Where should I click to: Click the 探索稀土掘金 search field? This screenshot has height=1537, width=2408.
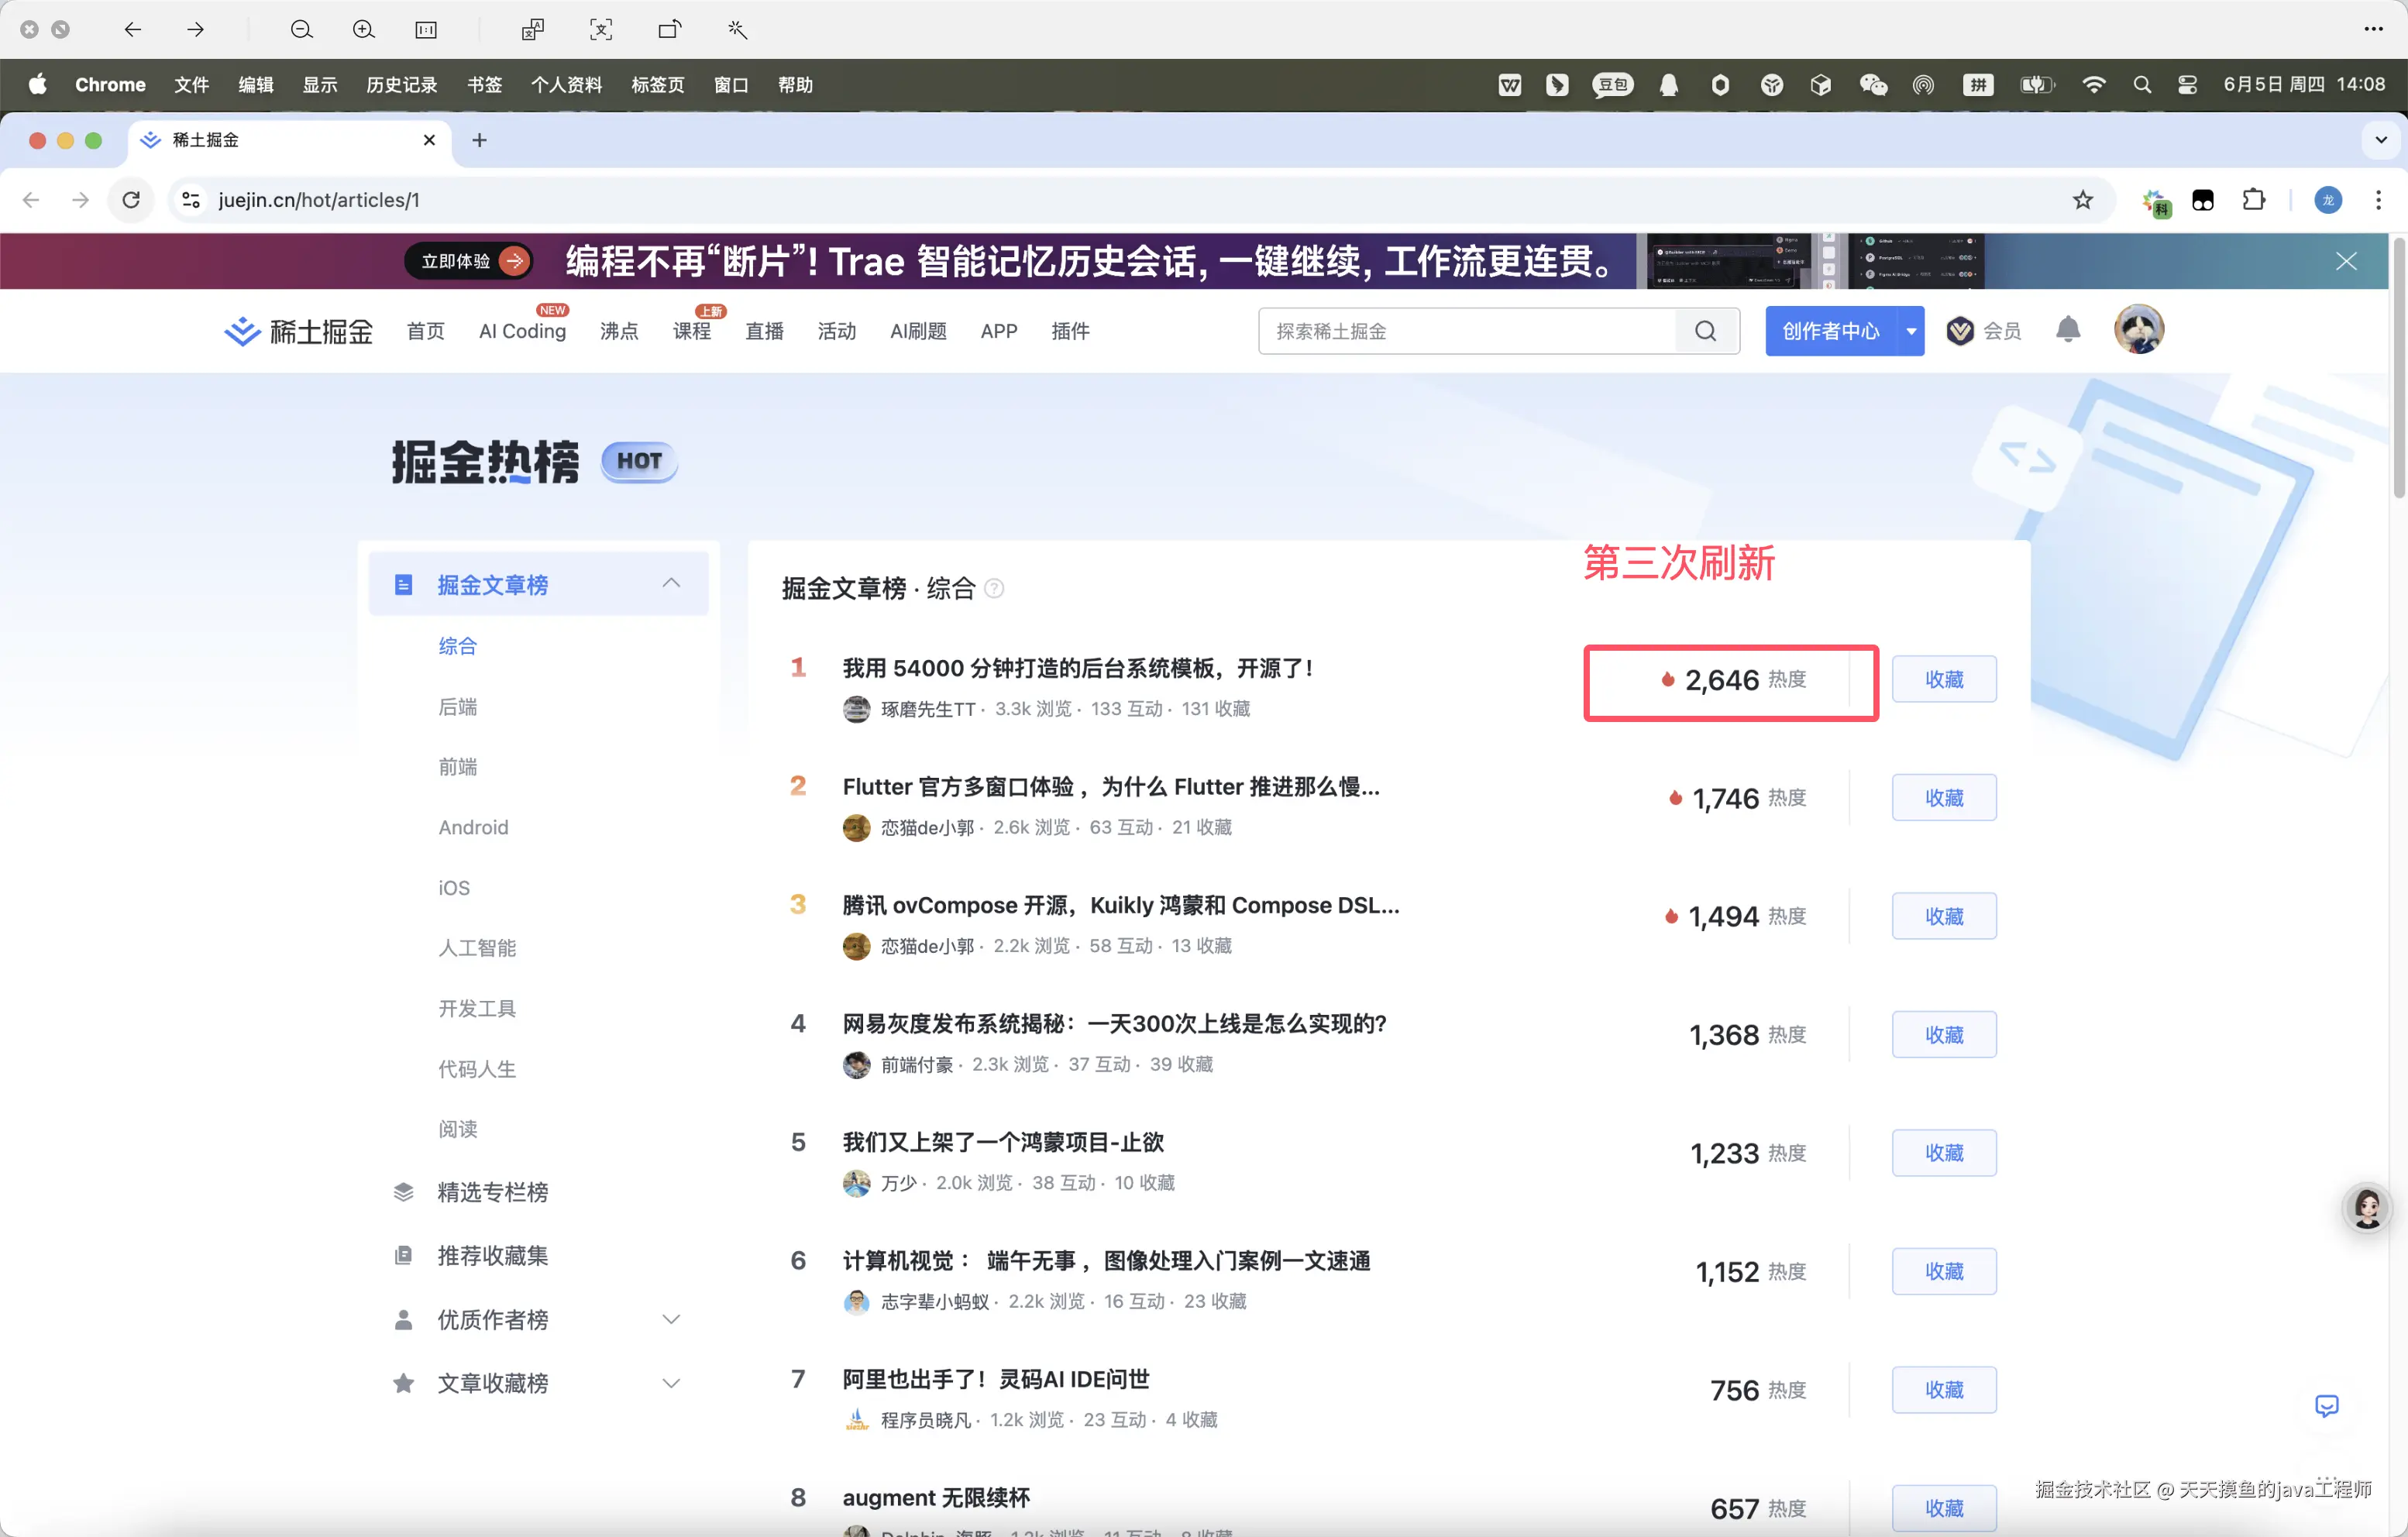(x=1465, y=331)
